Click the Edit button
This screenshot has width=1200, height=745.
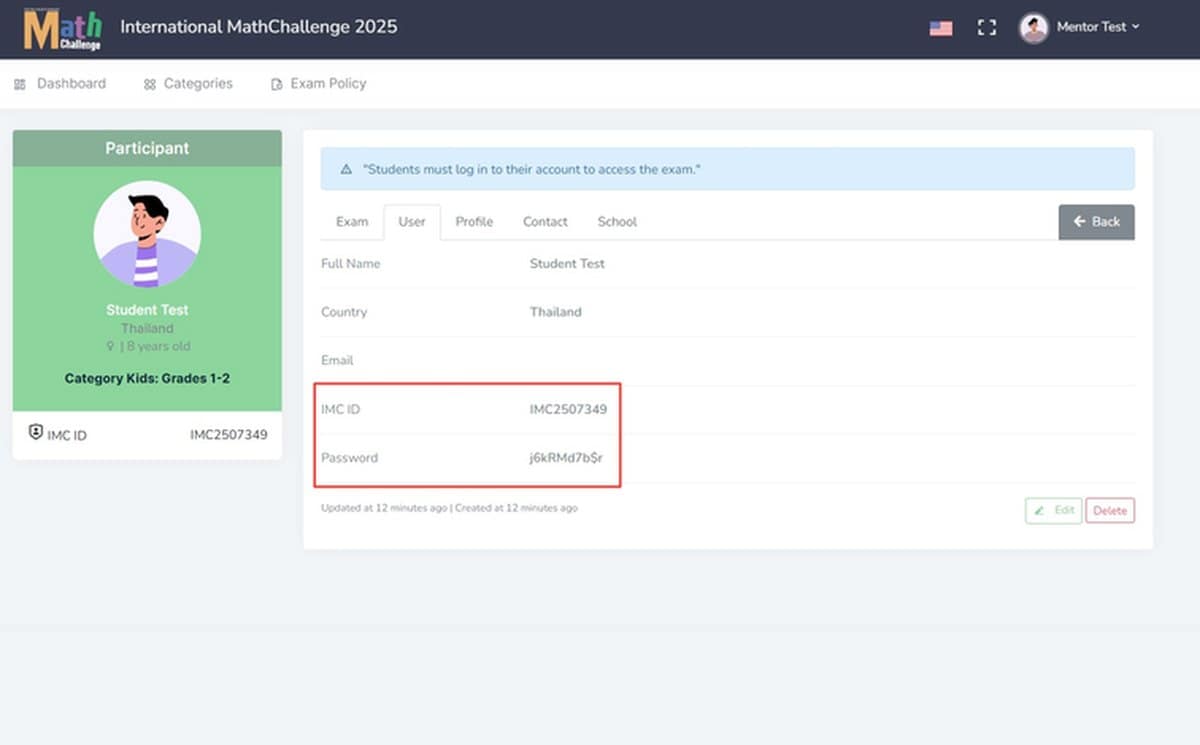[1053, 510]
